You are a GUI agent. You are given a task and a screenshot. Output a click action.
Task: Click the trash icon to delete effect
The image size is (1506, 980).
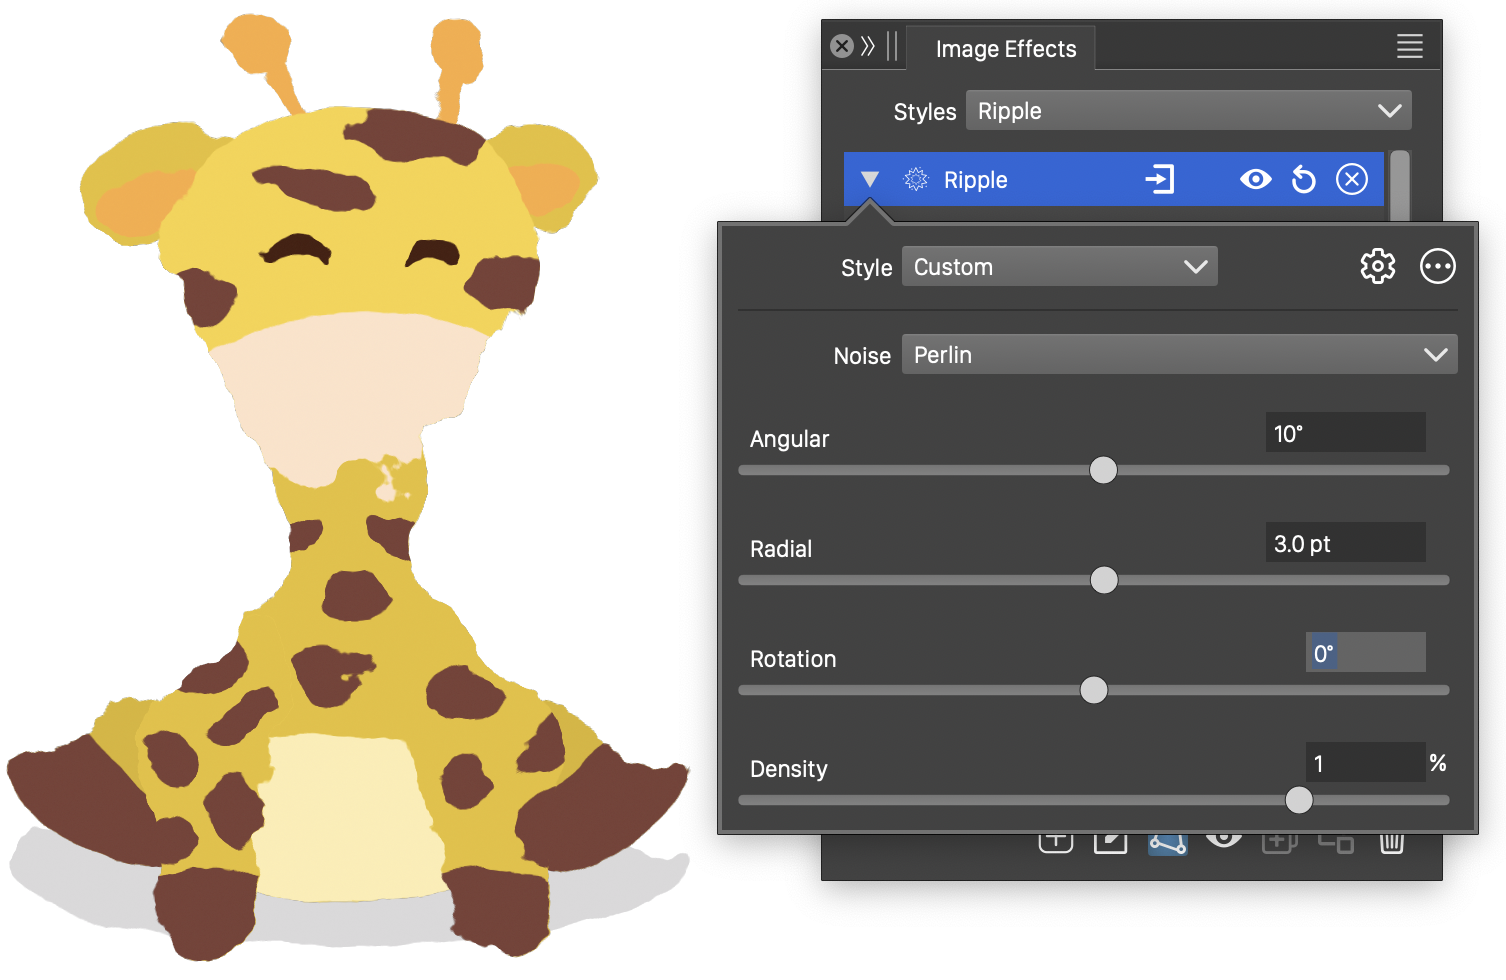tap(1391, 843)
